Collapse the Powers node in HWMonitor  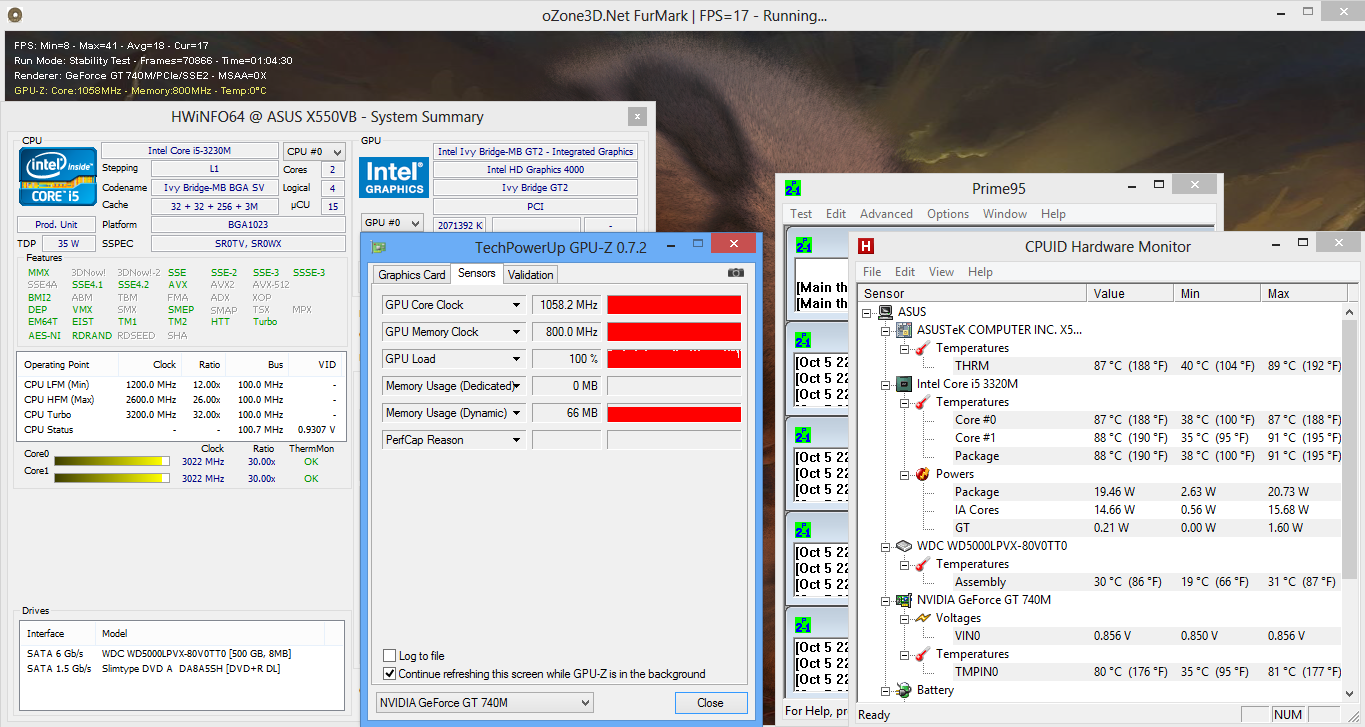coord(904,474)
